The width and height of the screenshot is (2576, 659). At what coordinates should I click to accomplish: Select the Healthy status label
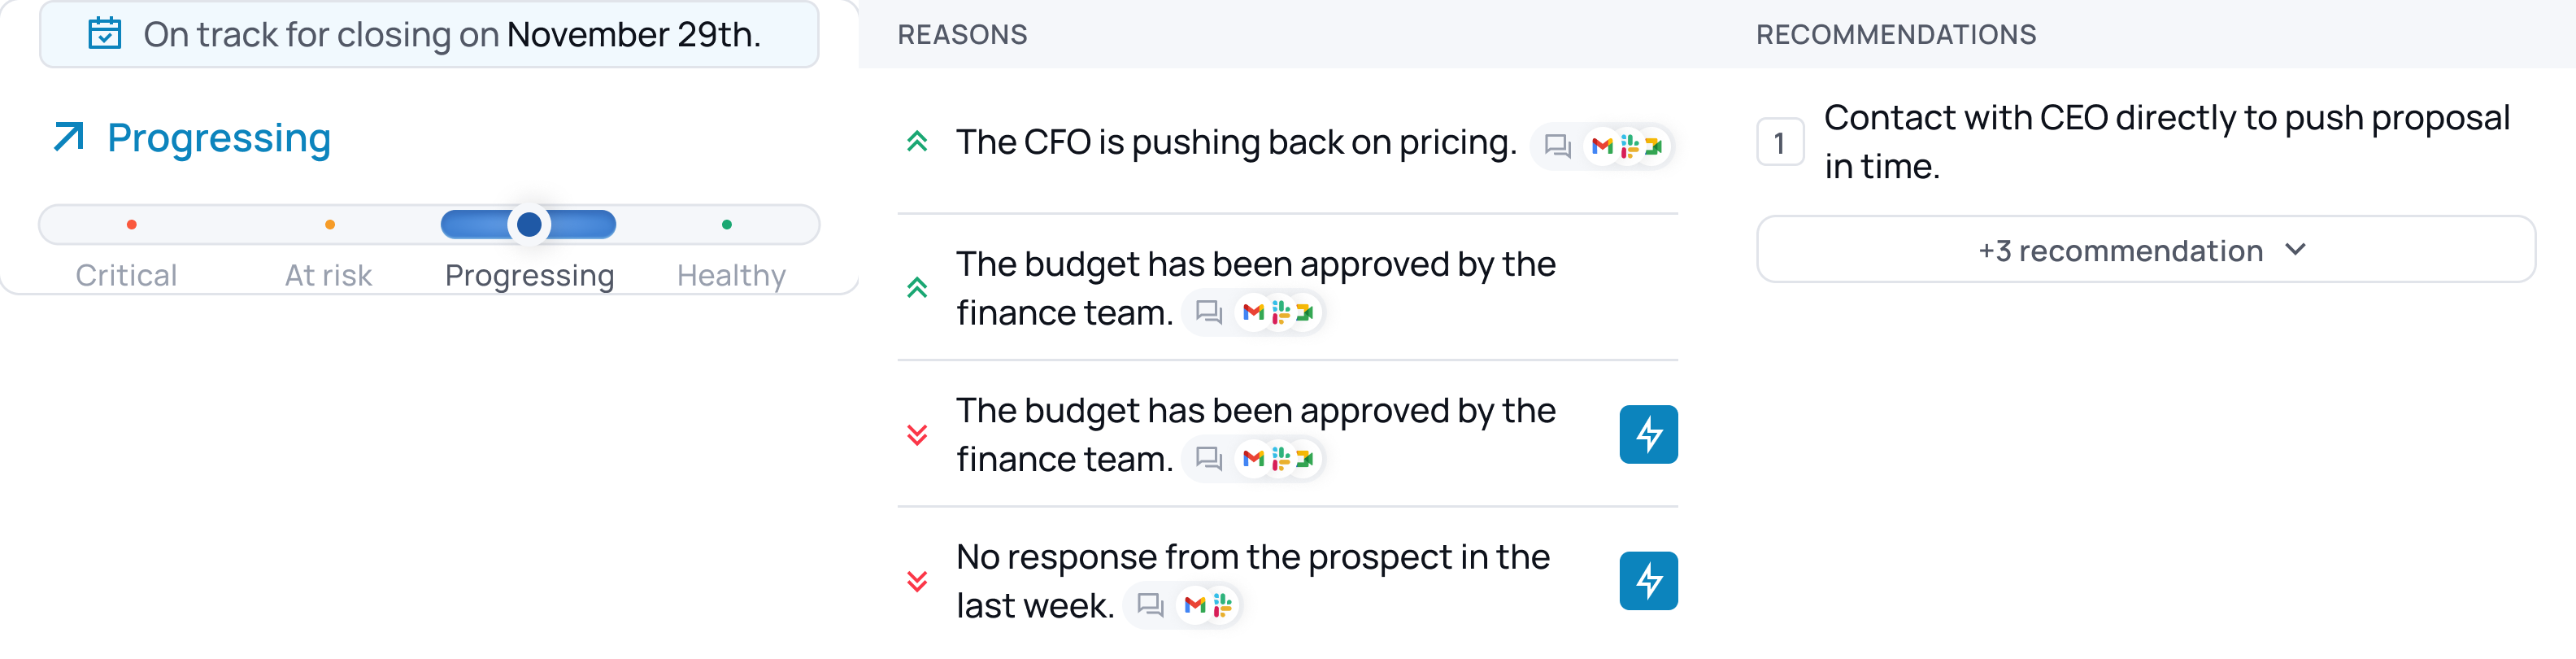731,275
